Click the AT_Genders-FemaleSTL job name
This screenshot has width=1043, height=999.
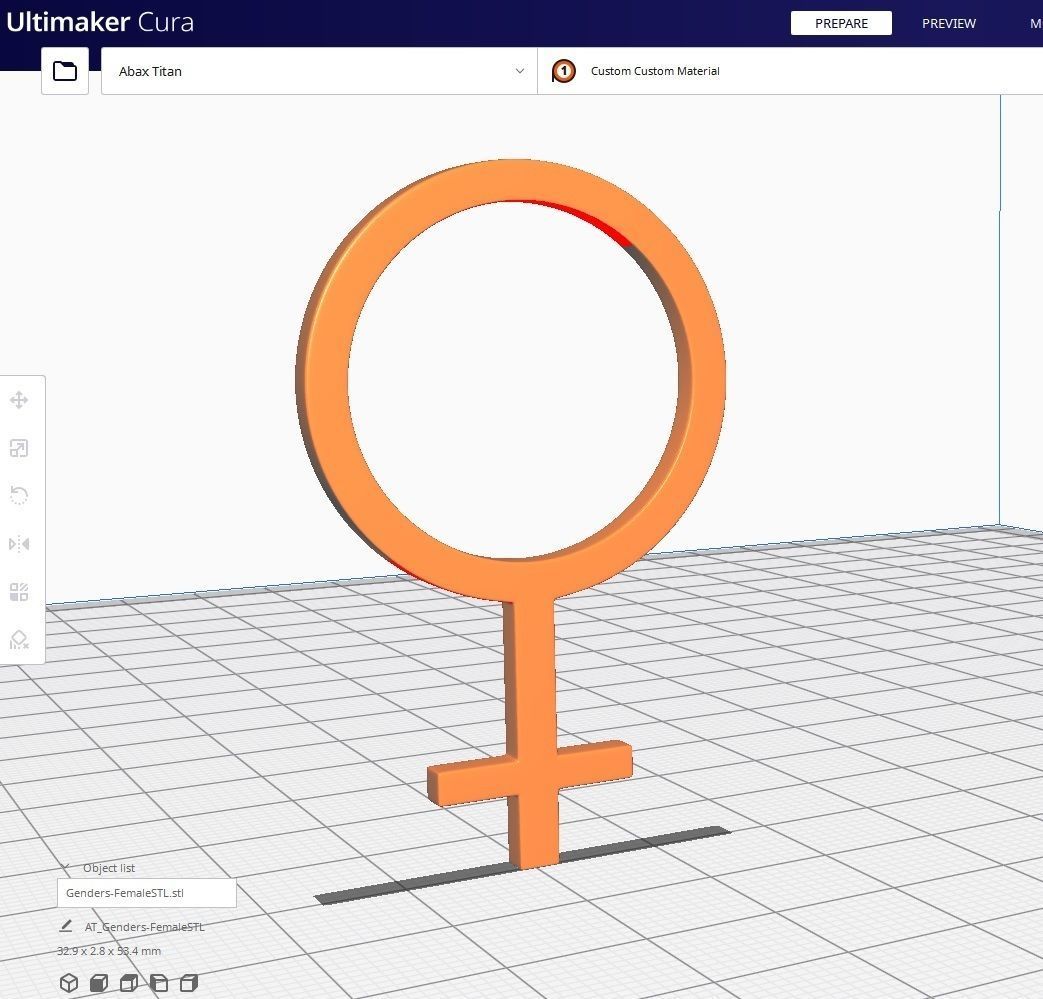click(144, 927)
